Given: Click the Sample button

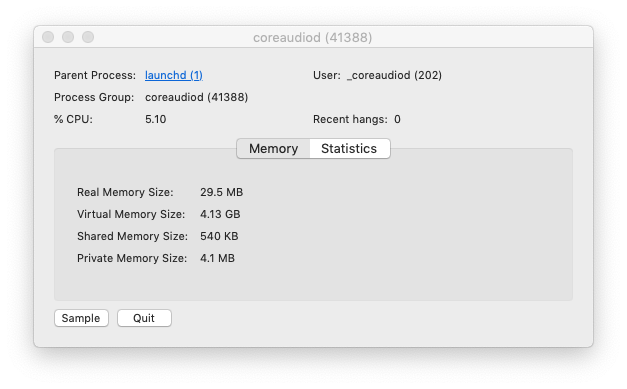Looking at the screenshot, I should (81, 318).
